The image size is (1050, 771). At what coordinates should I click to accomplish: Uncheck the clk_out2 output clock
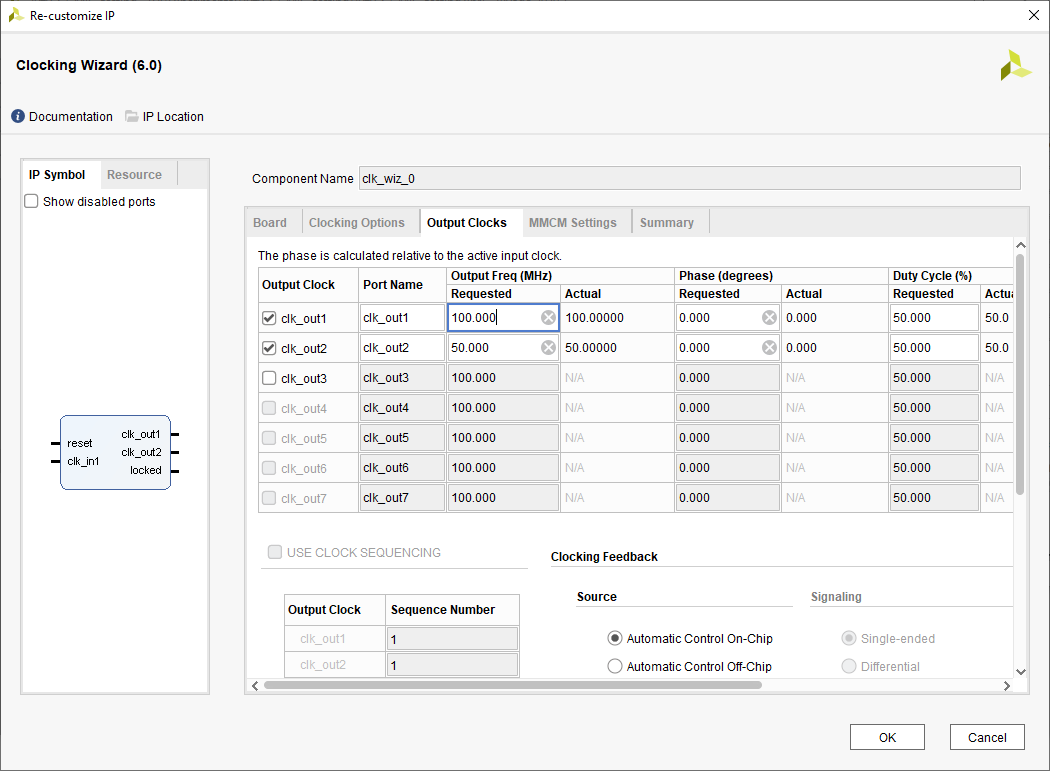coord(269,348)
